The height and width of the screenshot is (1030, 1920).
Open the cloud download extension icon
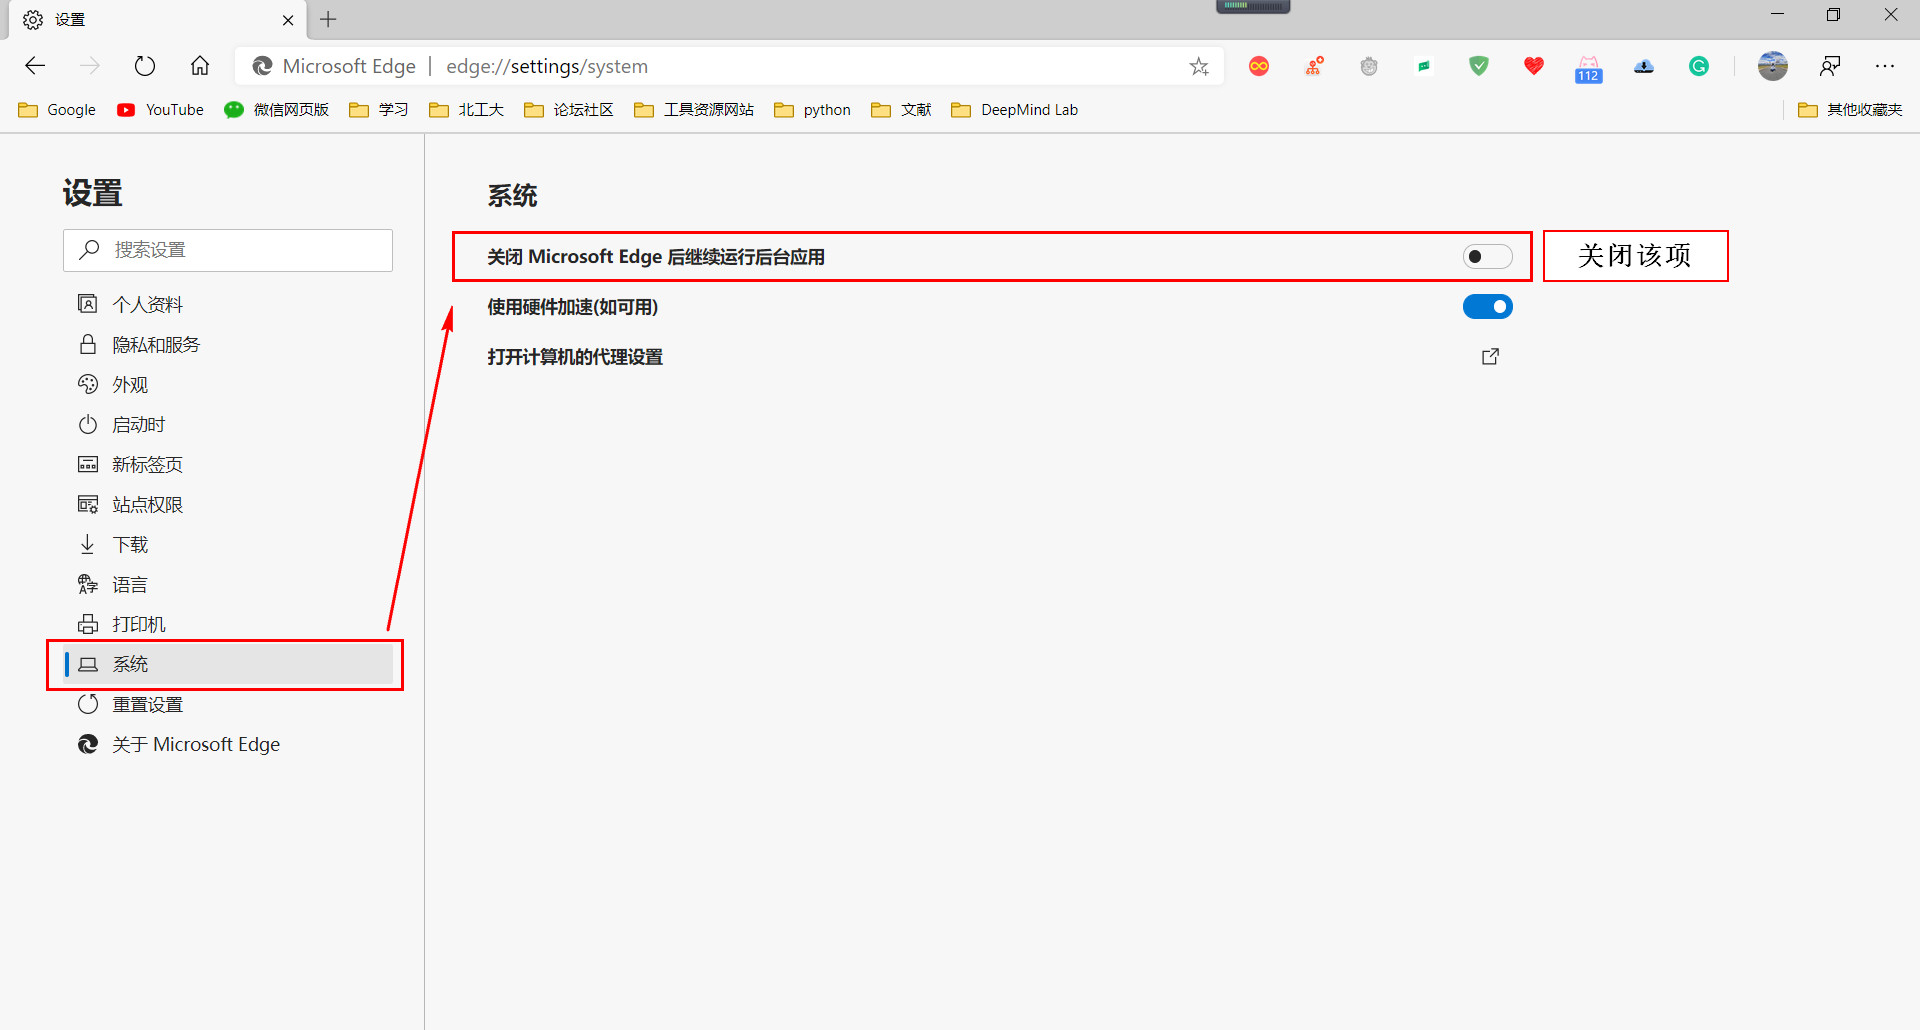click(1644, 66)
